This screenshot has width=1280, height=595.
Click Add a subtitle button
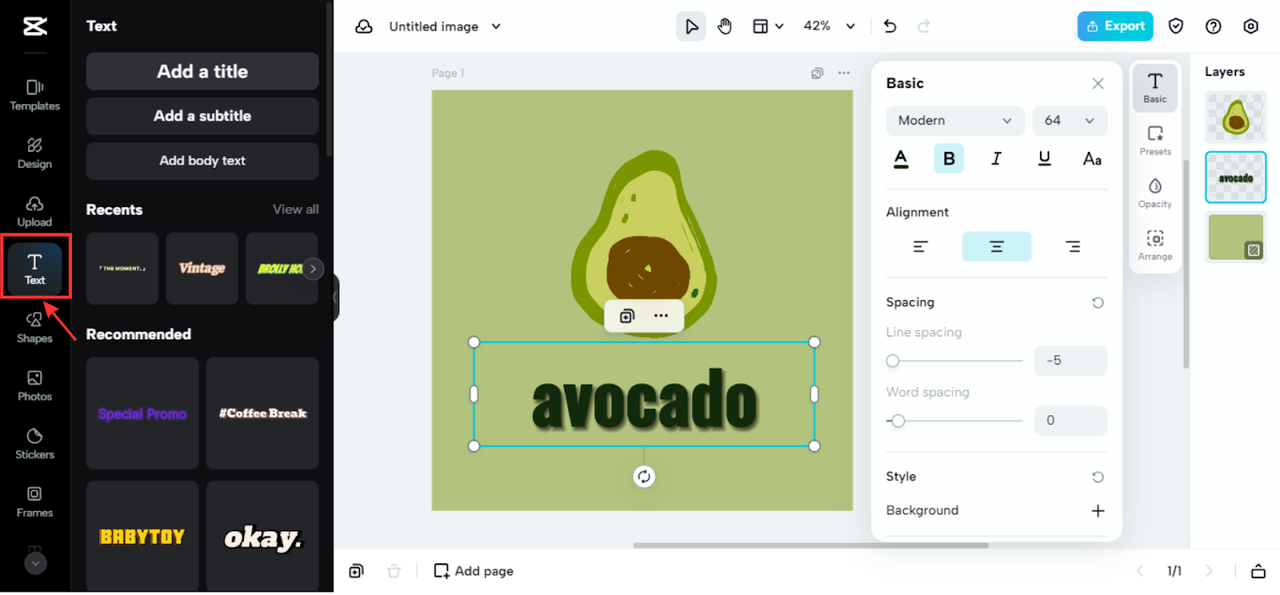pos(202,116)
